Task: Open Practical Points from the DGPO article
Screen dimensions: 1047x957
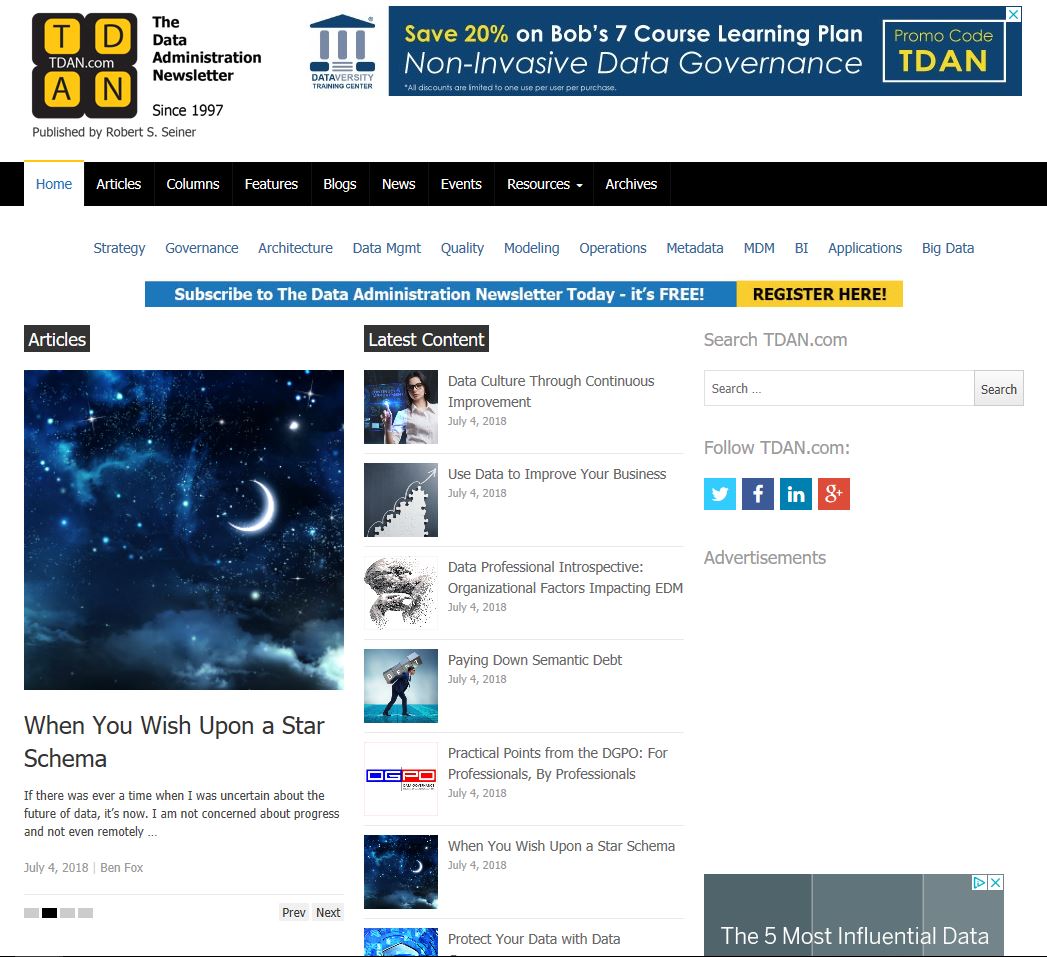Action: [558, 763]
